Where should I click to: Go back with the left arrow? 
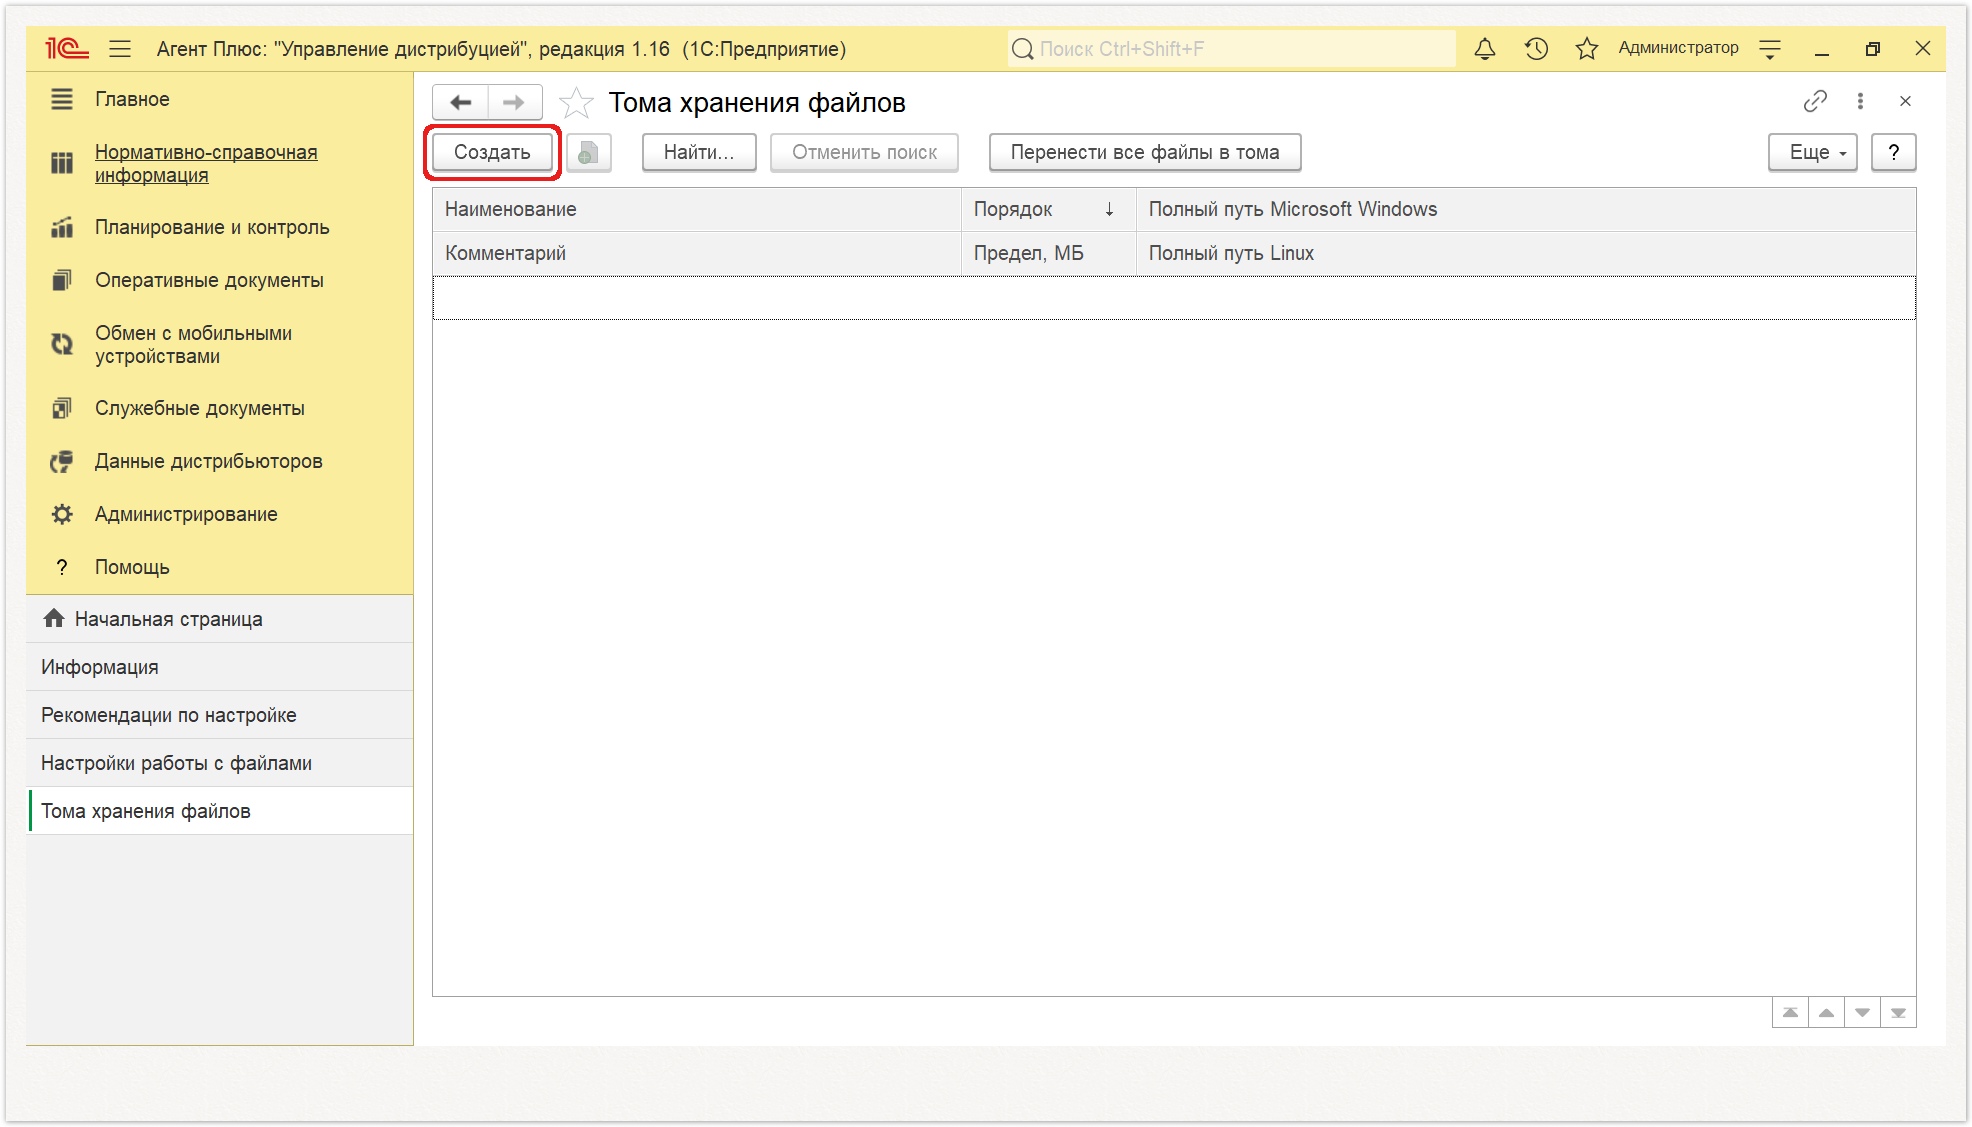[460, 102]
